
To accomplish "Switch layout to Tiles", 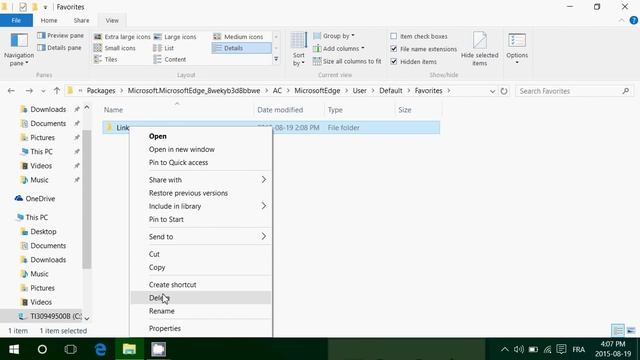I will (x=106, y=59).
